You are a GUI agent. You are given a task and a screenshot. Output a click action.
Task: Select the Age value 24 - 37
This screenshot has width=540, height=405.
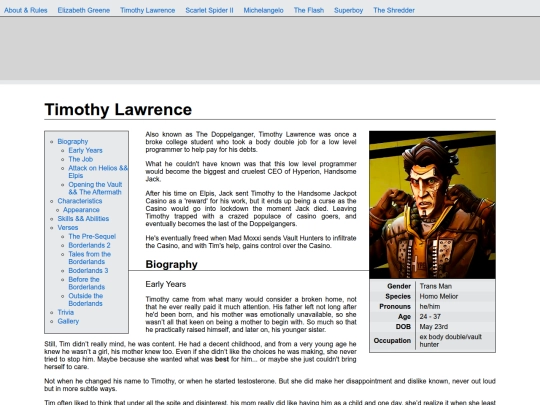(430, 316)
